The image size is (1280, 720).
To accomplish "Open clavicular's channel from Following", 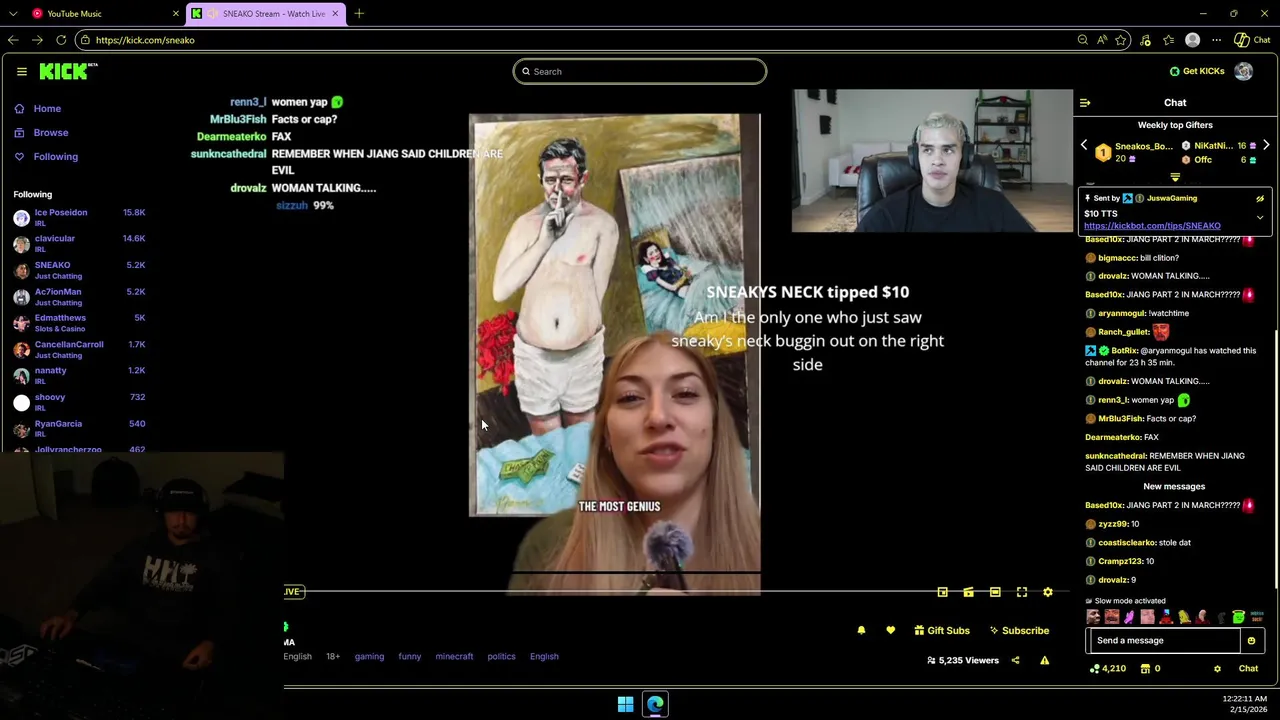I will click(x=79, y=243).
